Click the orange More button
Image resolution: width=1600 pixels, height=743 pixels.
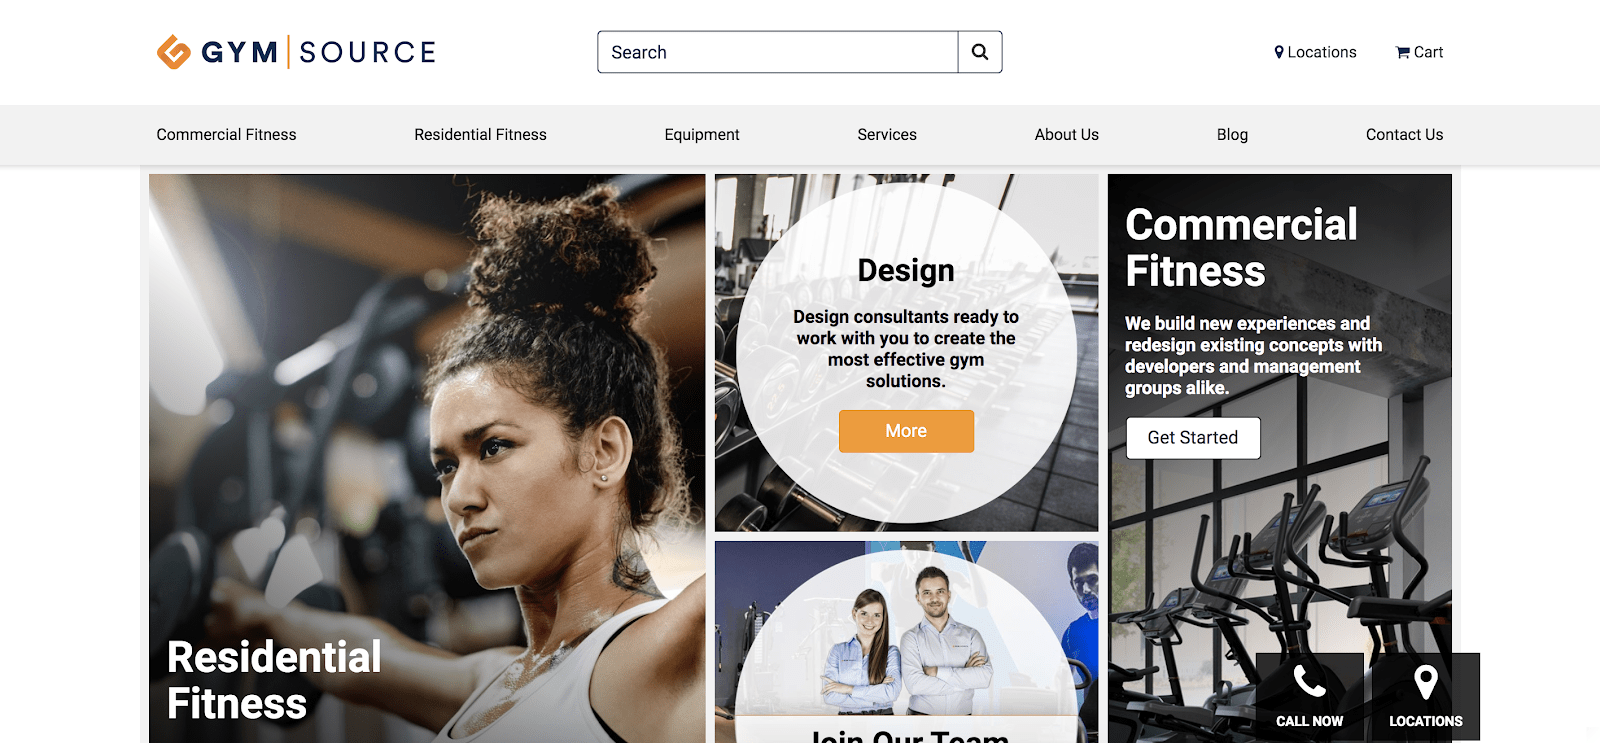[906, 431]
